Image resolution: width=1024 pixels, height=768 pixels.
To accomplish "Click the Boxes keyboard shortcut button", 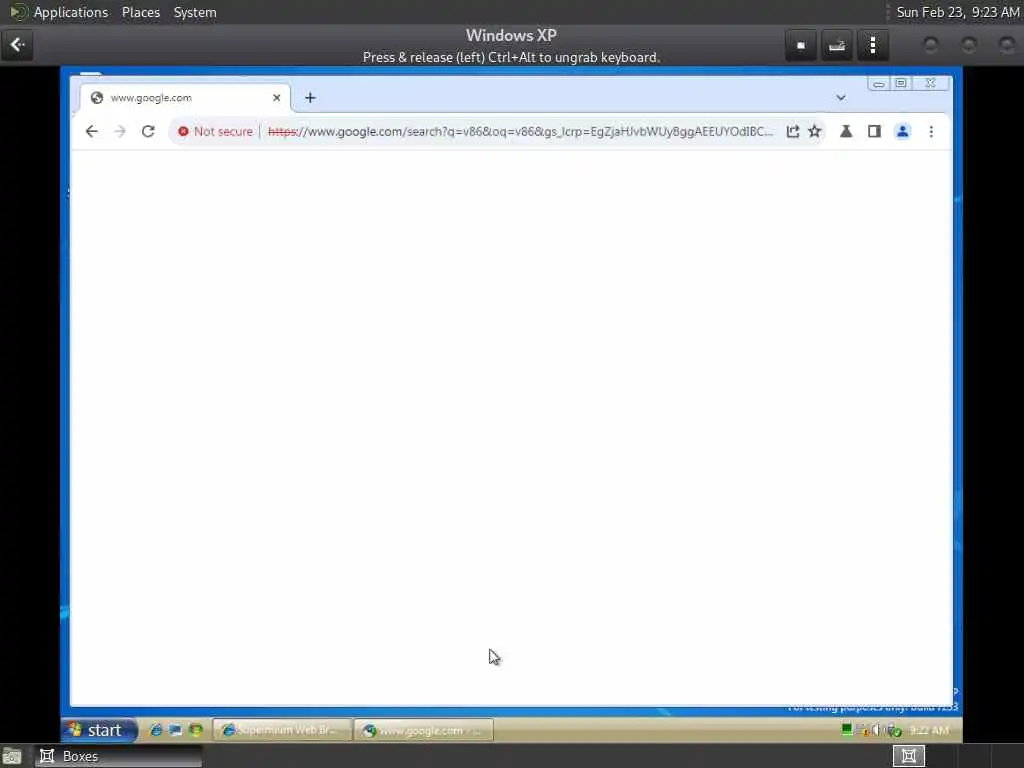I will (x=837, y=45).
